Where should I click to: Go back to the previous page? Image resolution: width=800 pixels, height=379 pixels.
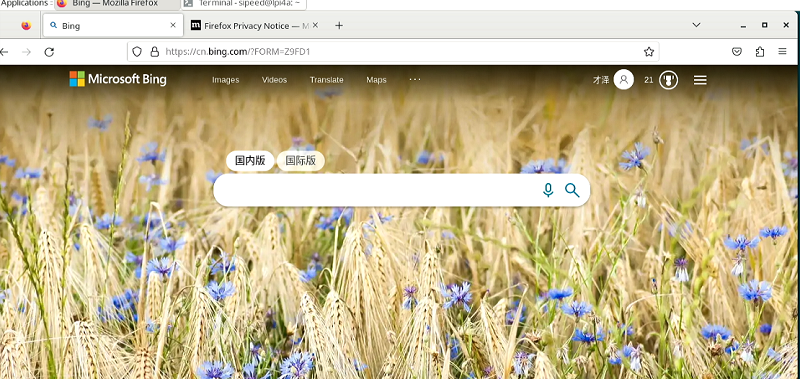[4, 52]
